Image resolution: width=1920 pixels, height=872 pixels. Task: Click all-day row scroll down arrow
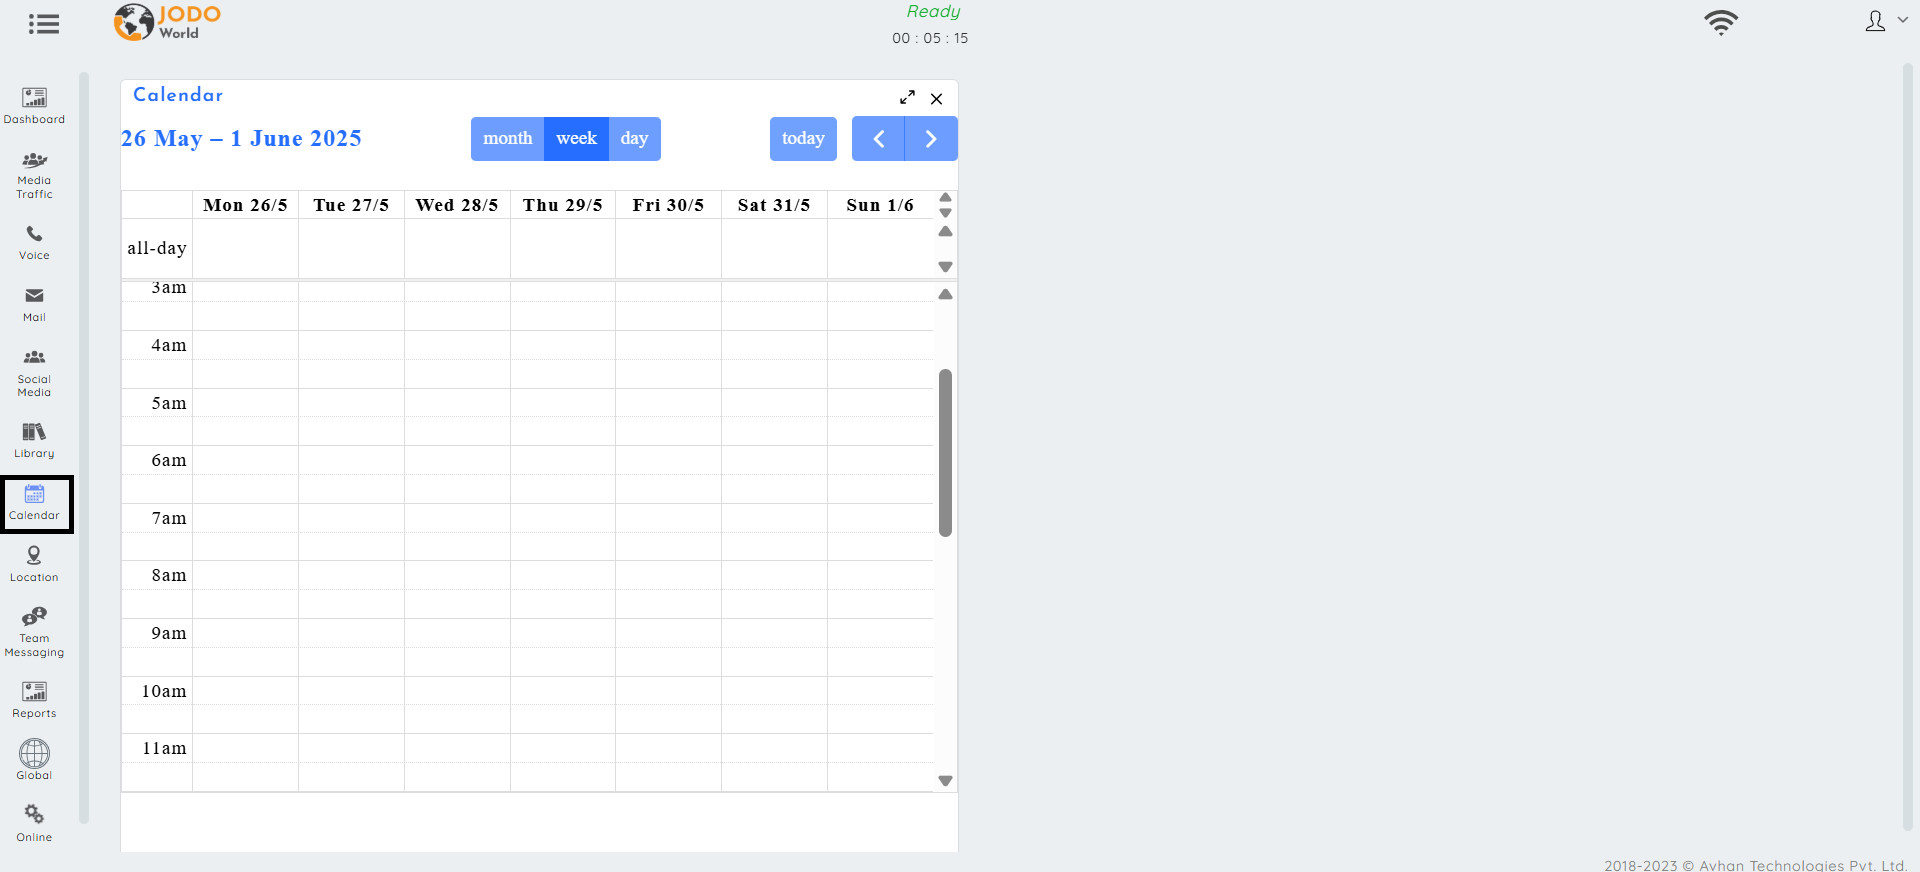[x=945, y=267]
